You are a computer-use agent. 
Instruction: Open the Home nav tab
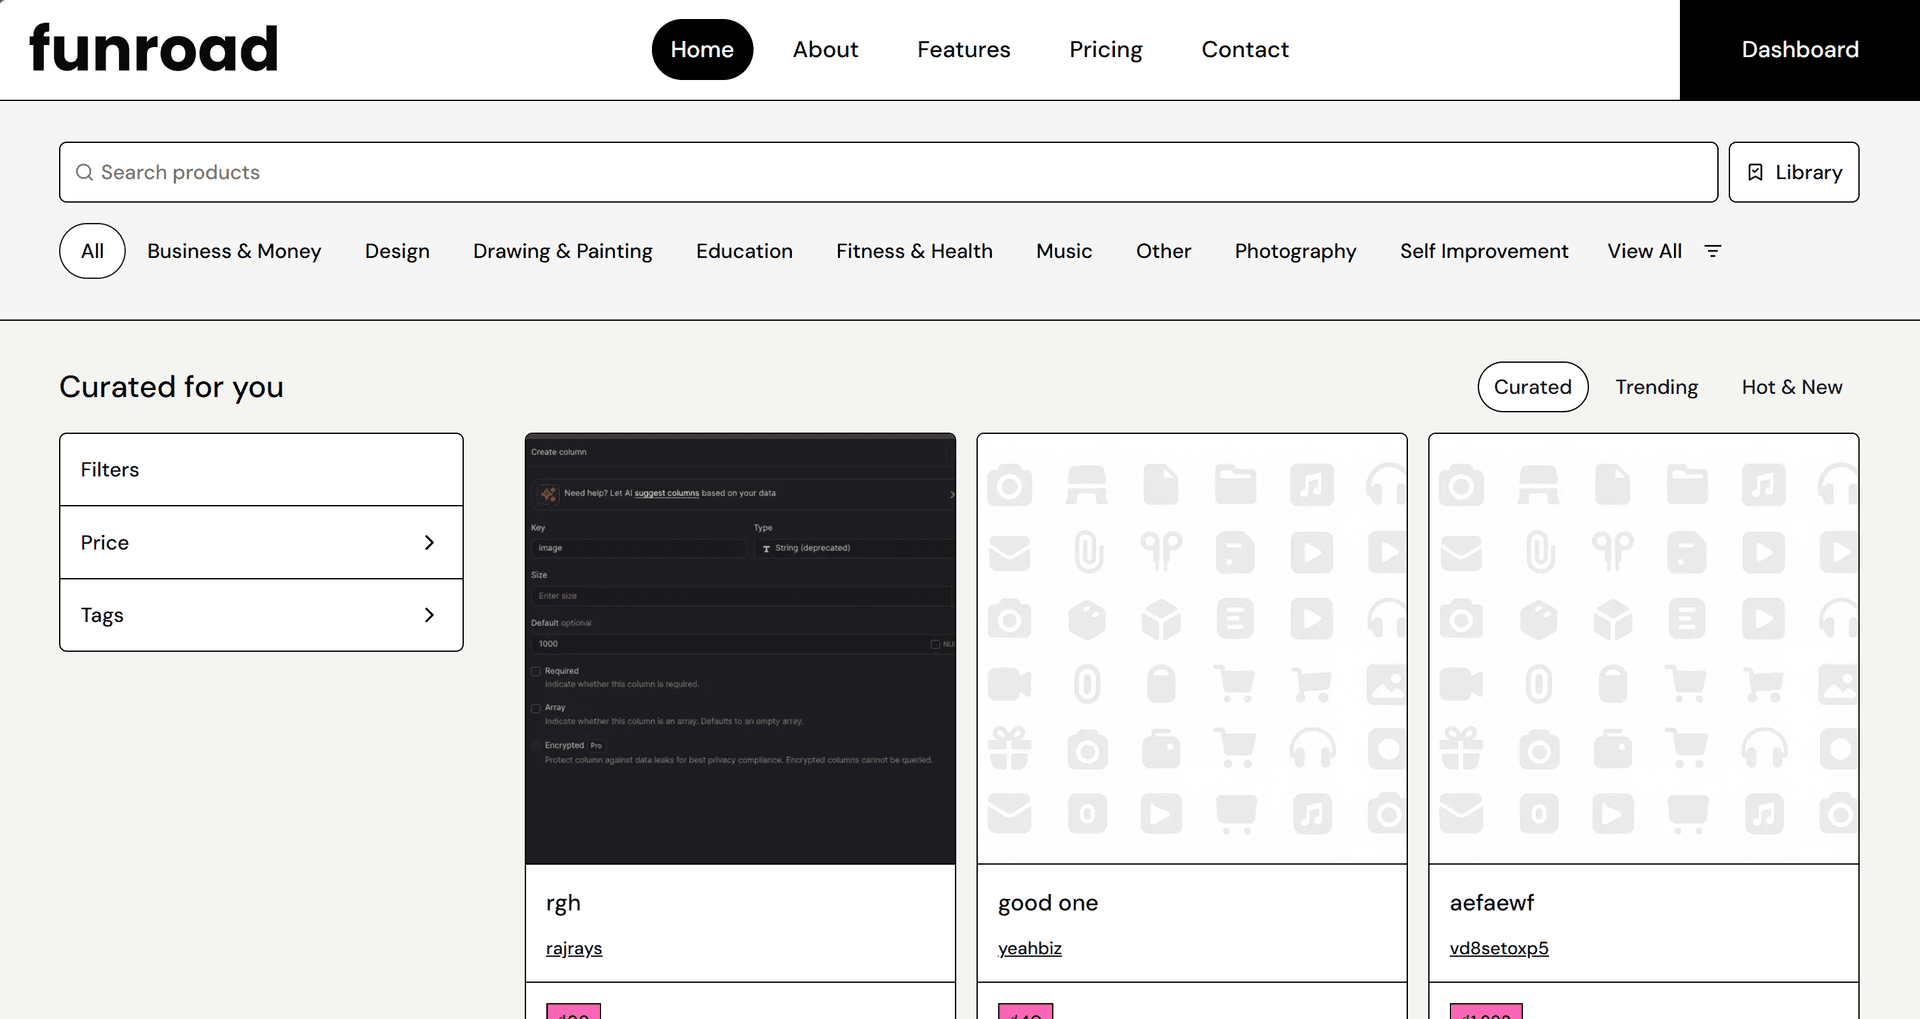coord(702,49)
